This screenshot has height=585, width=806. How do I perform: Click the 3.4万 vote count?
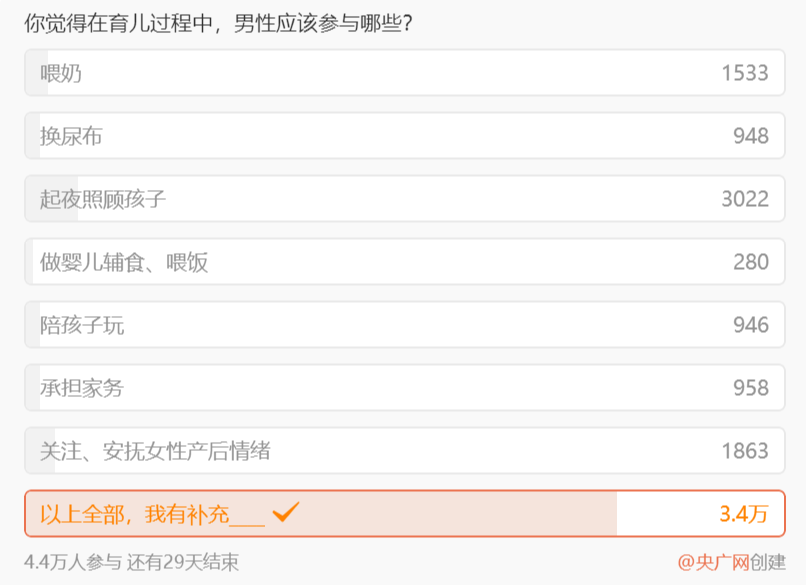click(x=744, y=514)
